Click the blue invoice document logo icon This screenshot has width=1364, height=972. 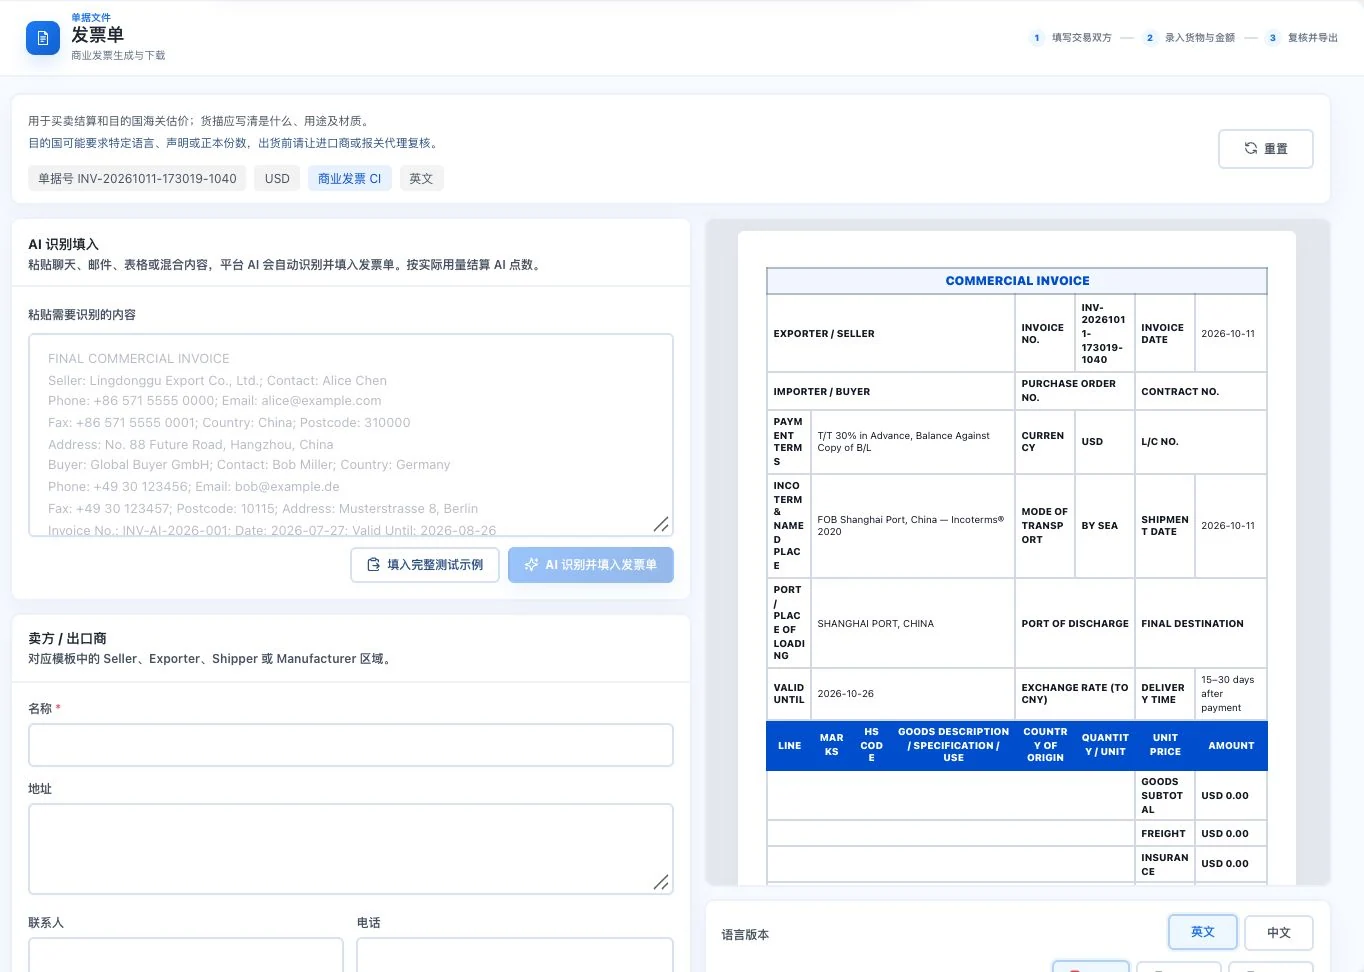42,38
